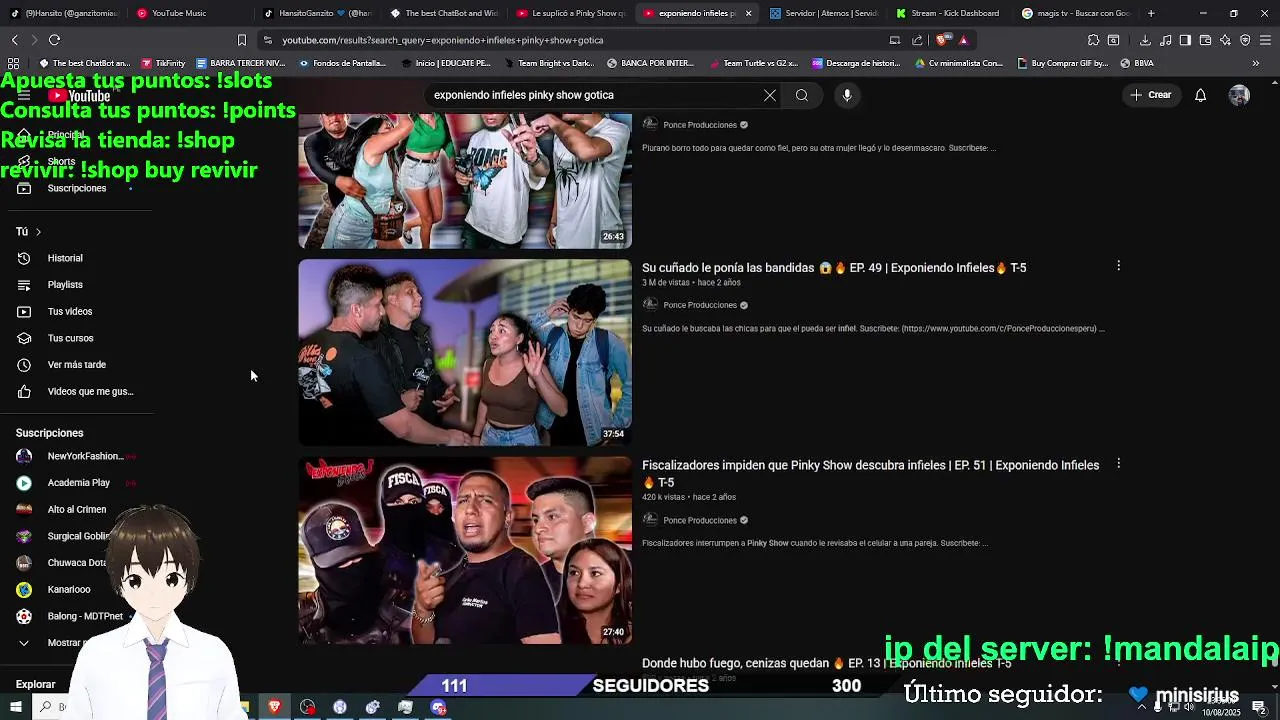The width and height of the screenshot is (1280, 720).
Task: Expand bookmarks overflow chevron
Action: point(1255,63)
